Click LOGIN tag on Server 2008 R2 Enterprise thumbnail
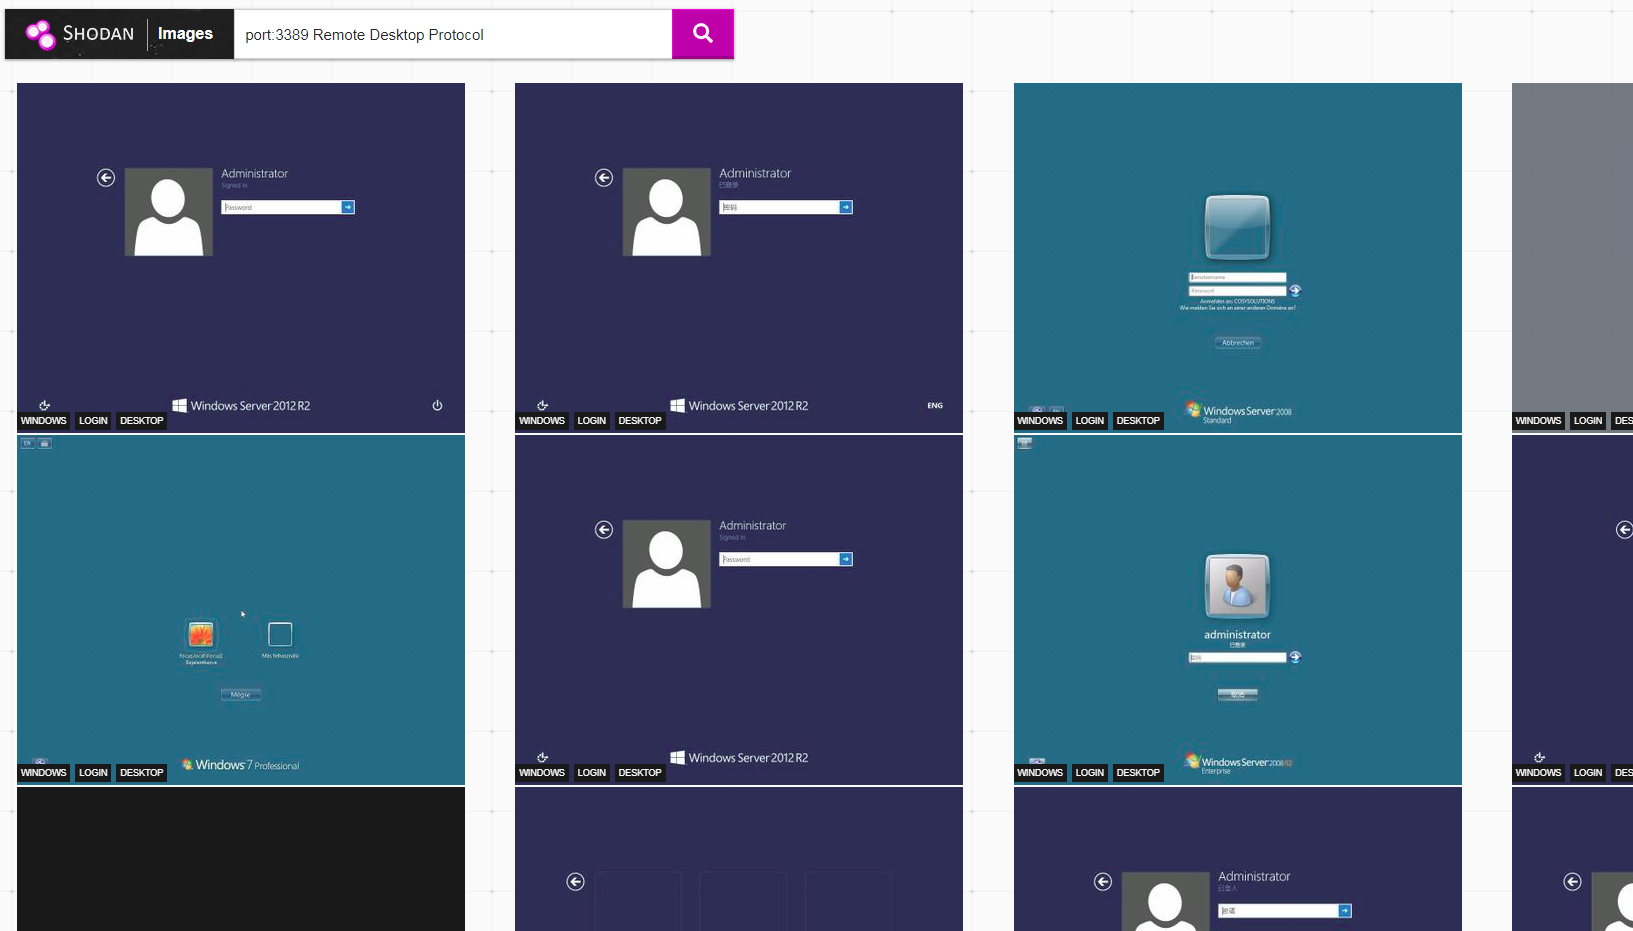The image size is (1633, 931). (1089, 773)
